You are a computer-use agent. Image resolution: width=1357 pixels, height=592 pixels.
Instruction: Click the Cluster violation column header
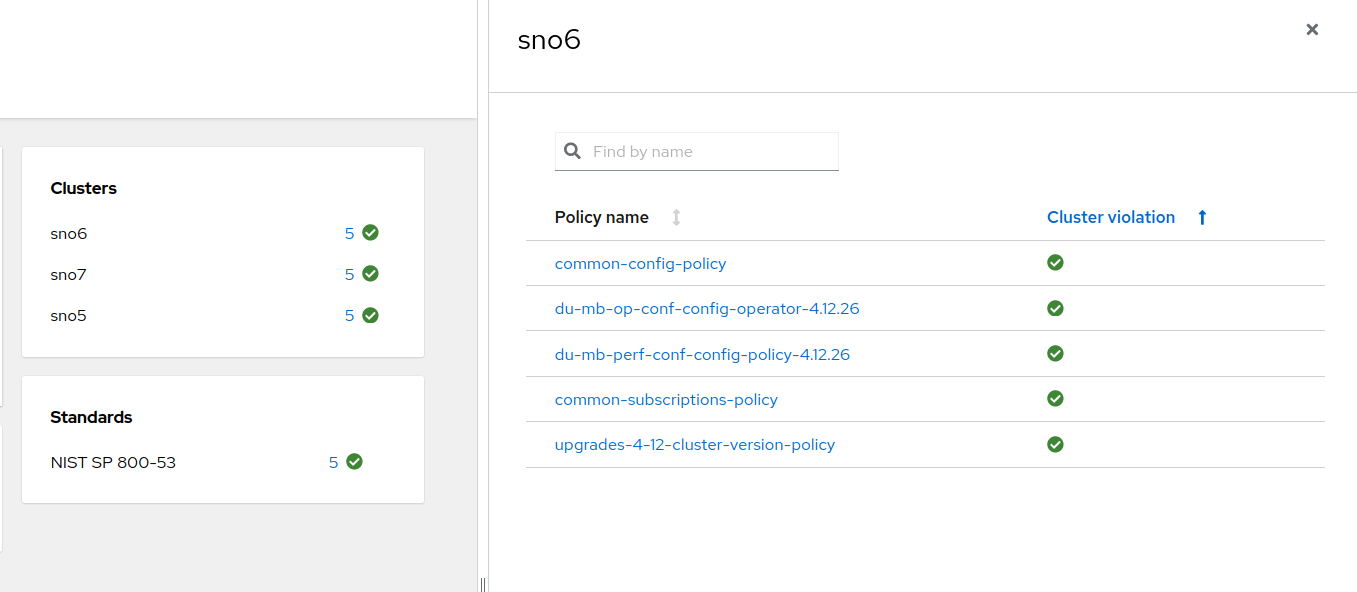(1110, 217)
